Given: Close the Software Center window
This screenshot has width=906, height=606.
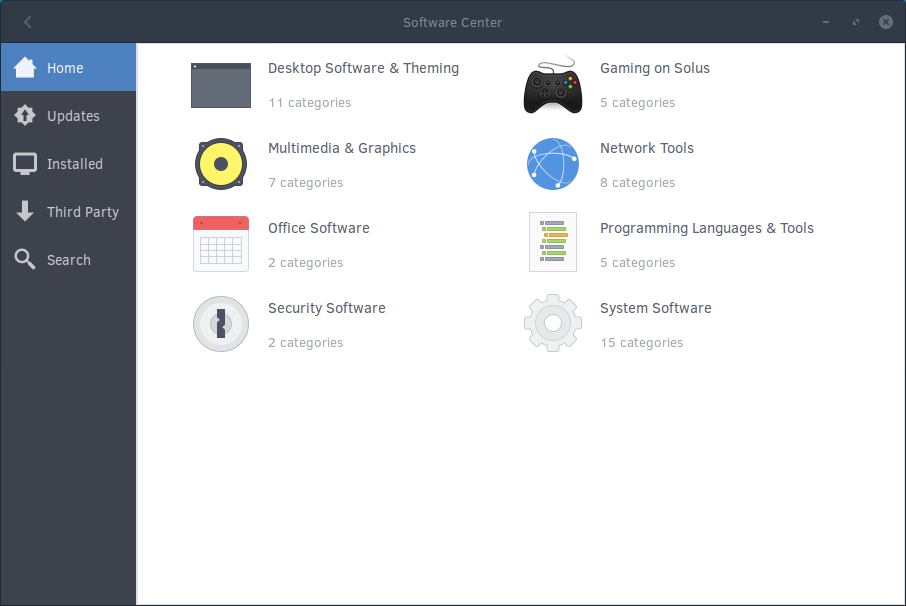Looking at the screenshot, I should click(885, 22).
